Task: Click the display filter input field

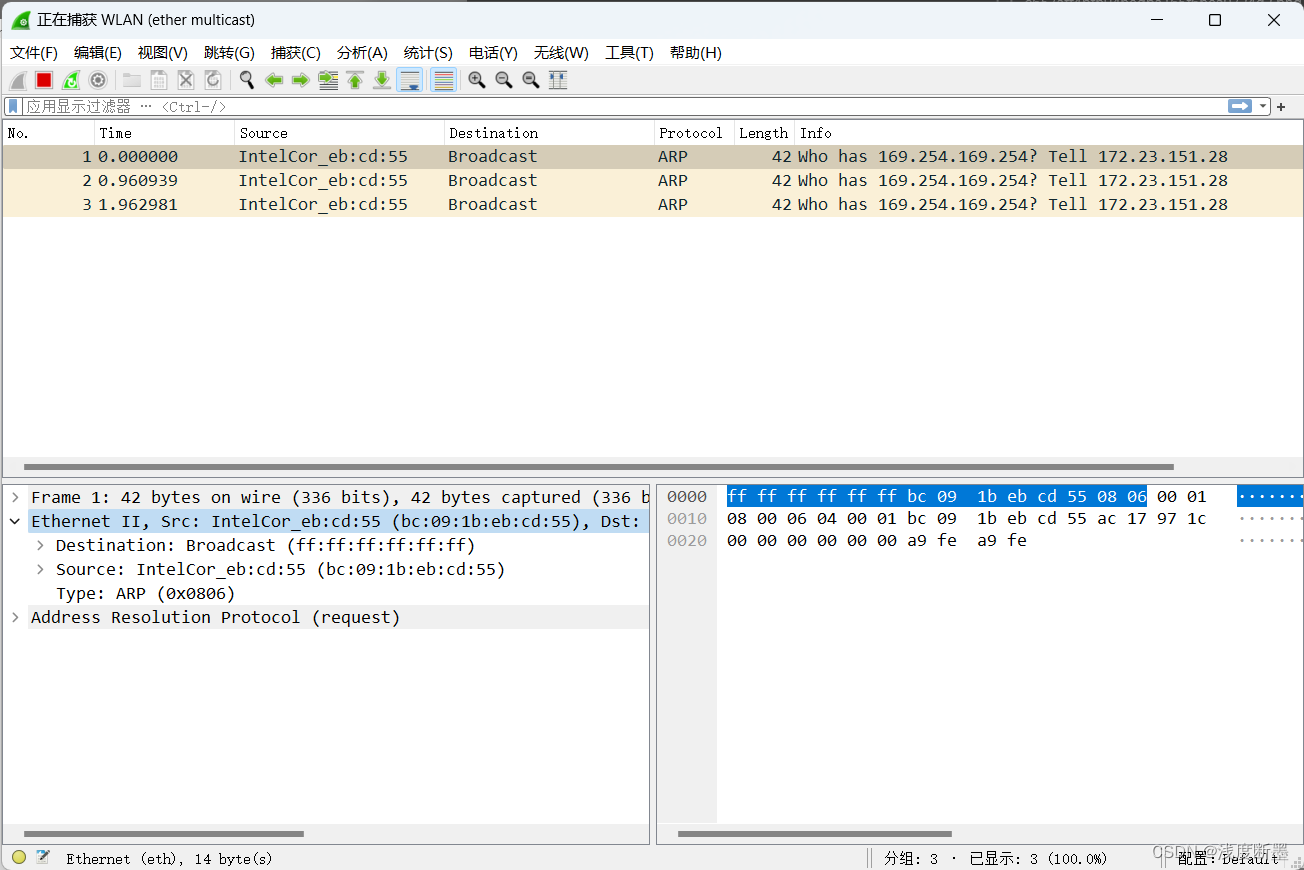Action: (x=625, y=106)
